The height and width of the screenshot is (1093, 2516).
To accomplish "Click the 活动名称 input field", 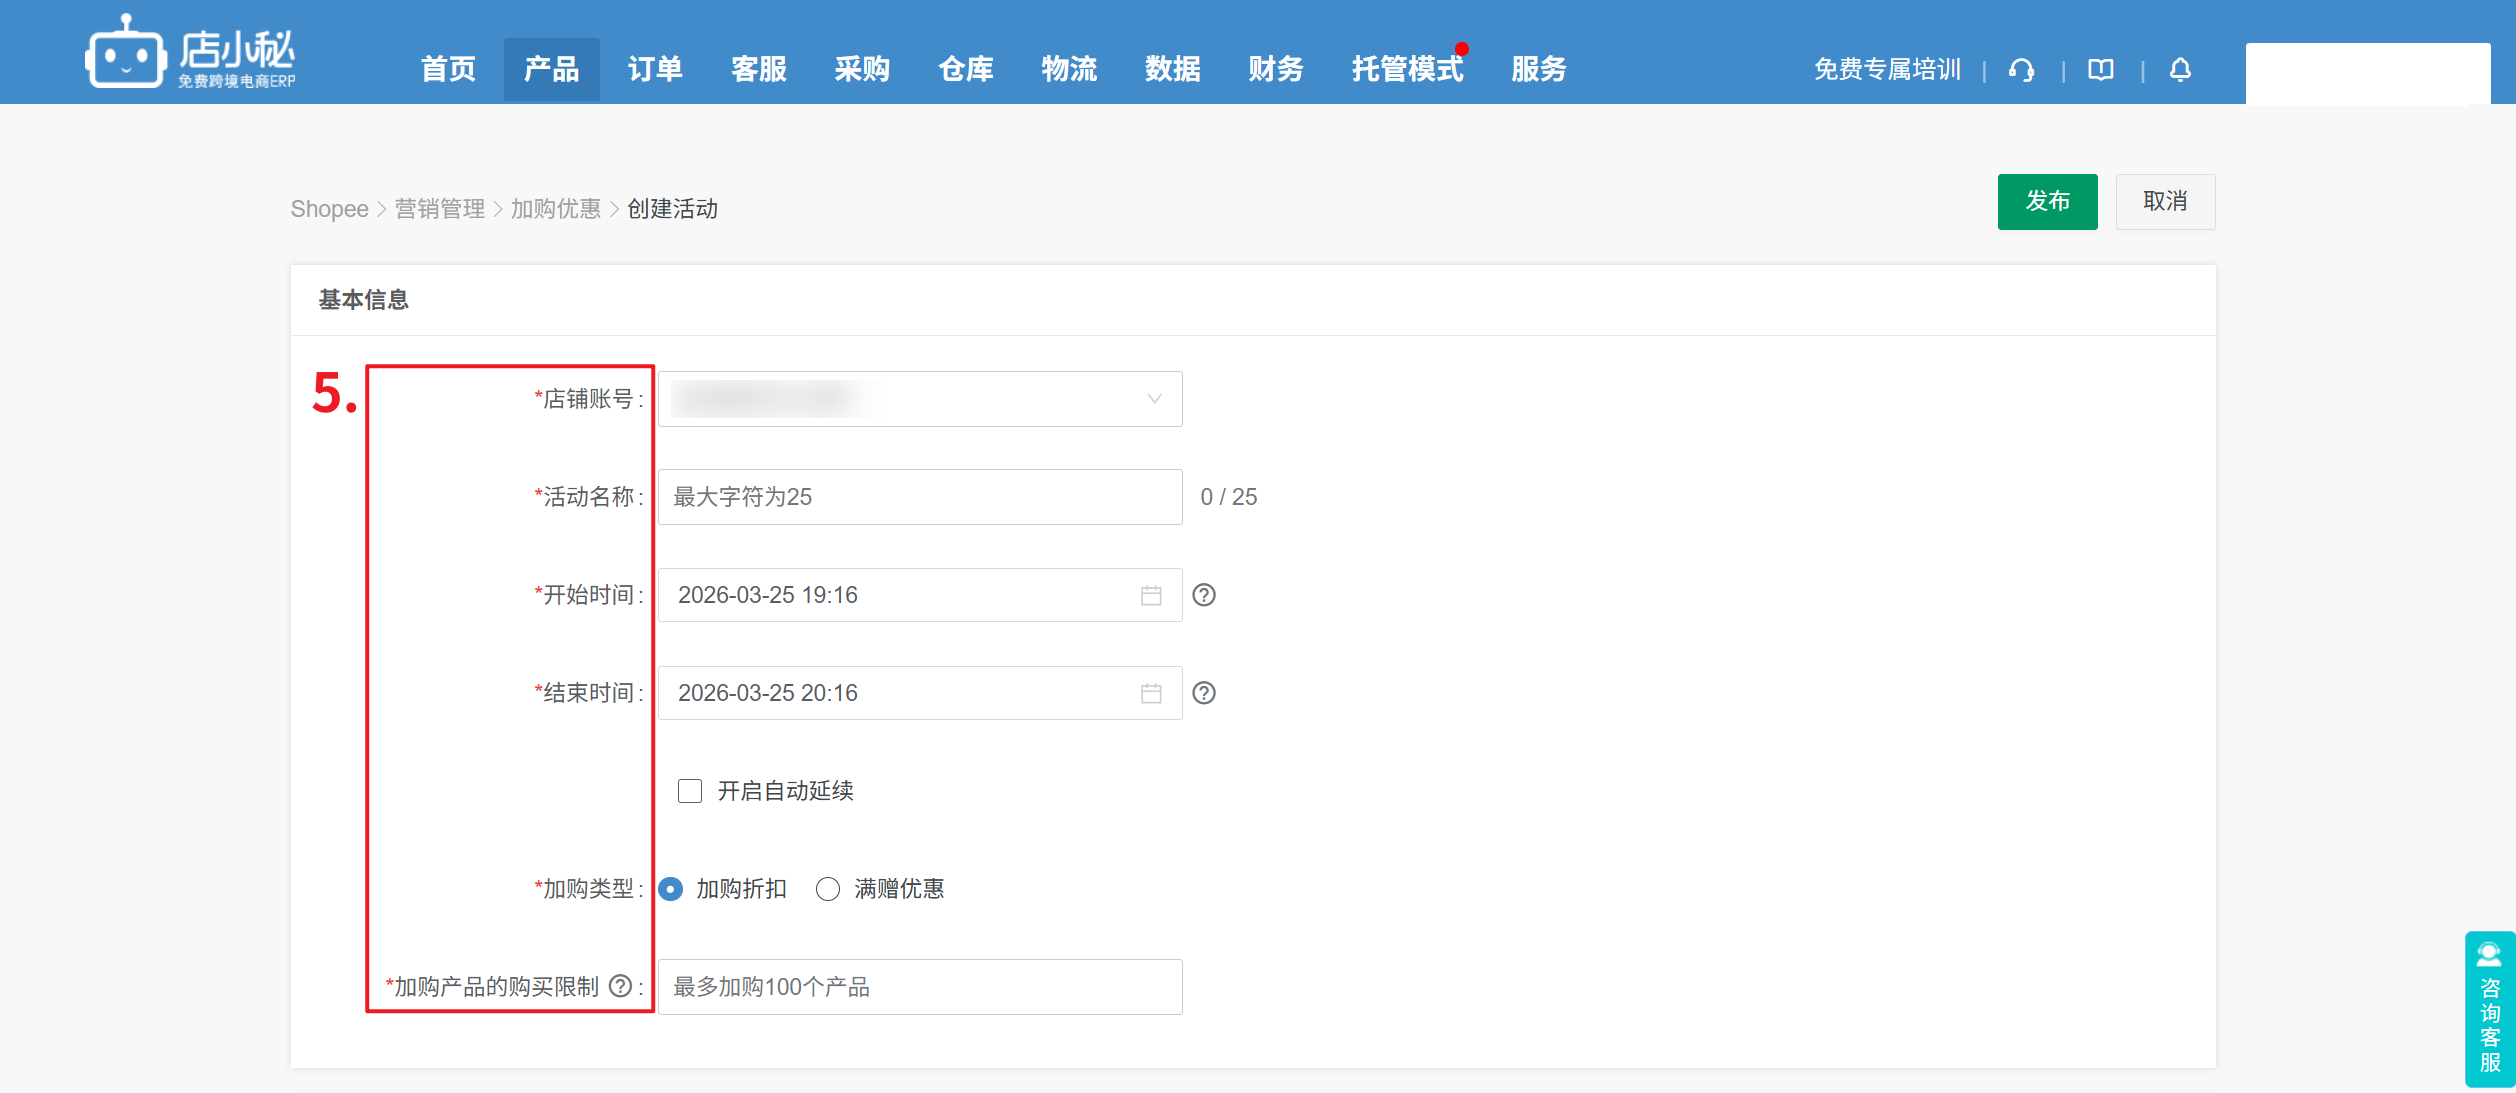I will (x=920, y=497).
